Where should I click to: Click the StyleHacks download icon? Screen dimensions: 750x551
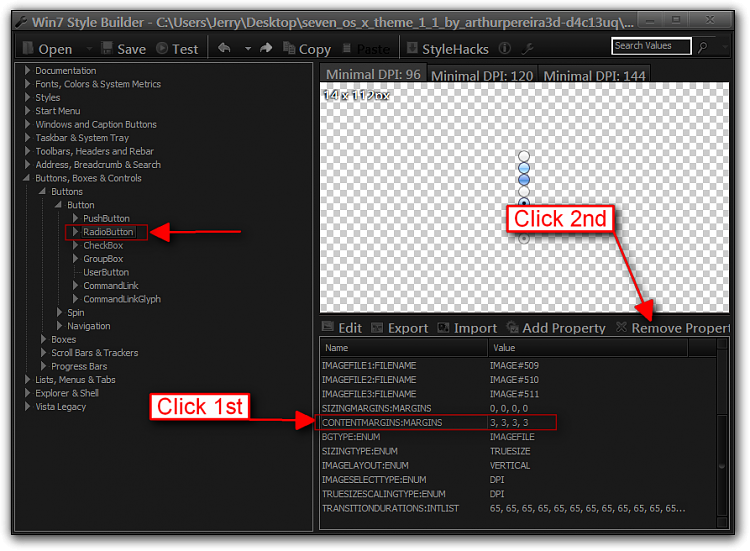[x=412, y=48]
